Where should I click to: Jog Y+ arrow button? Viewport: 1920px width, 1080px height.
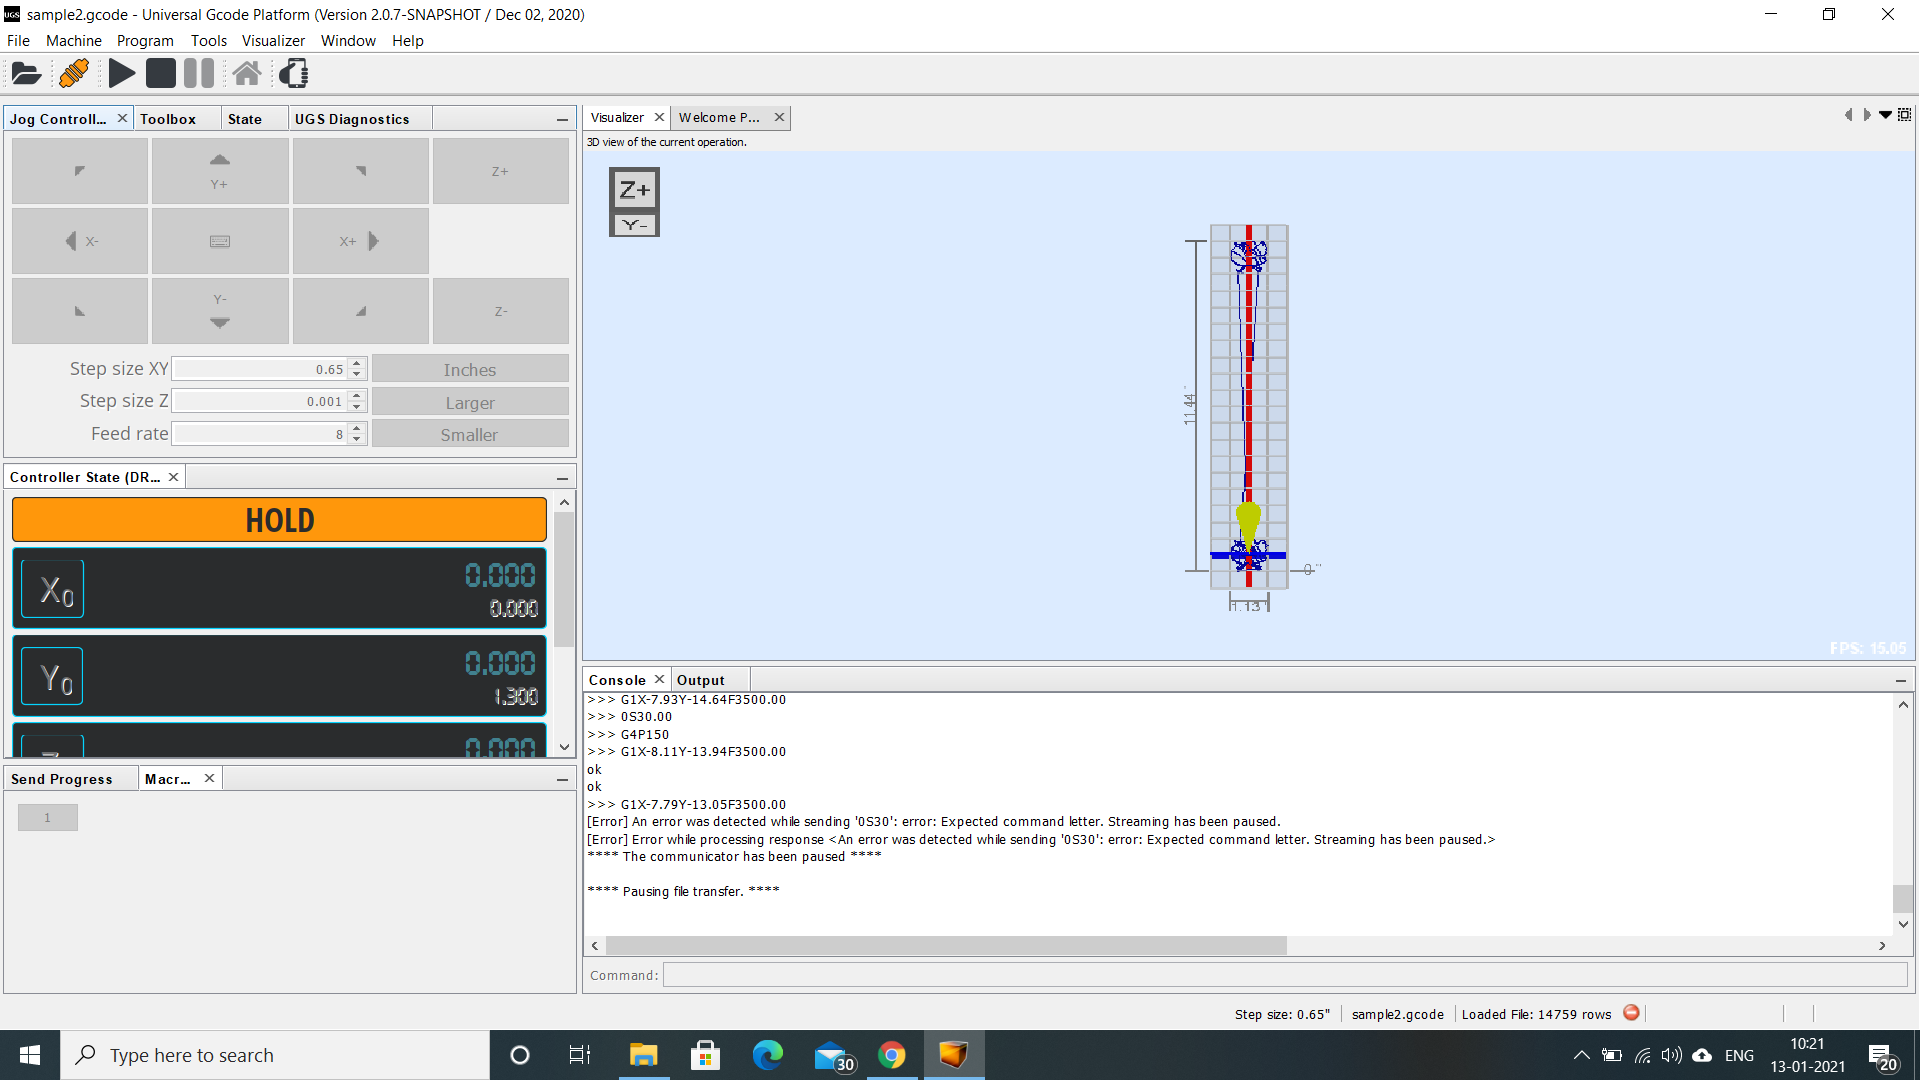(220, 171)
